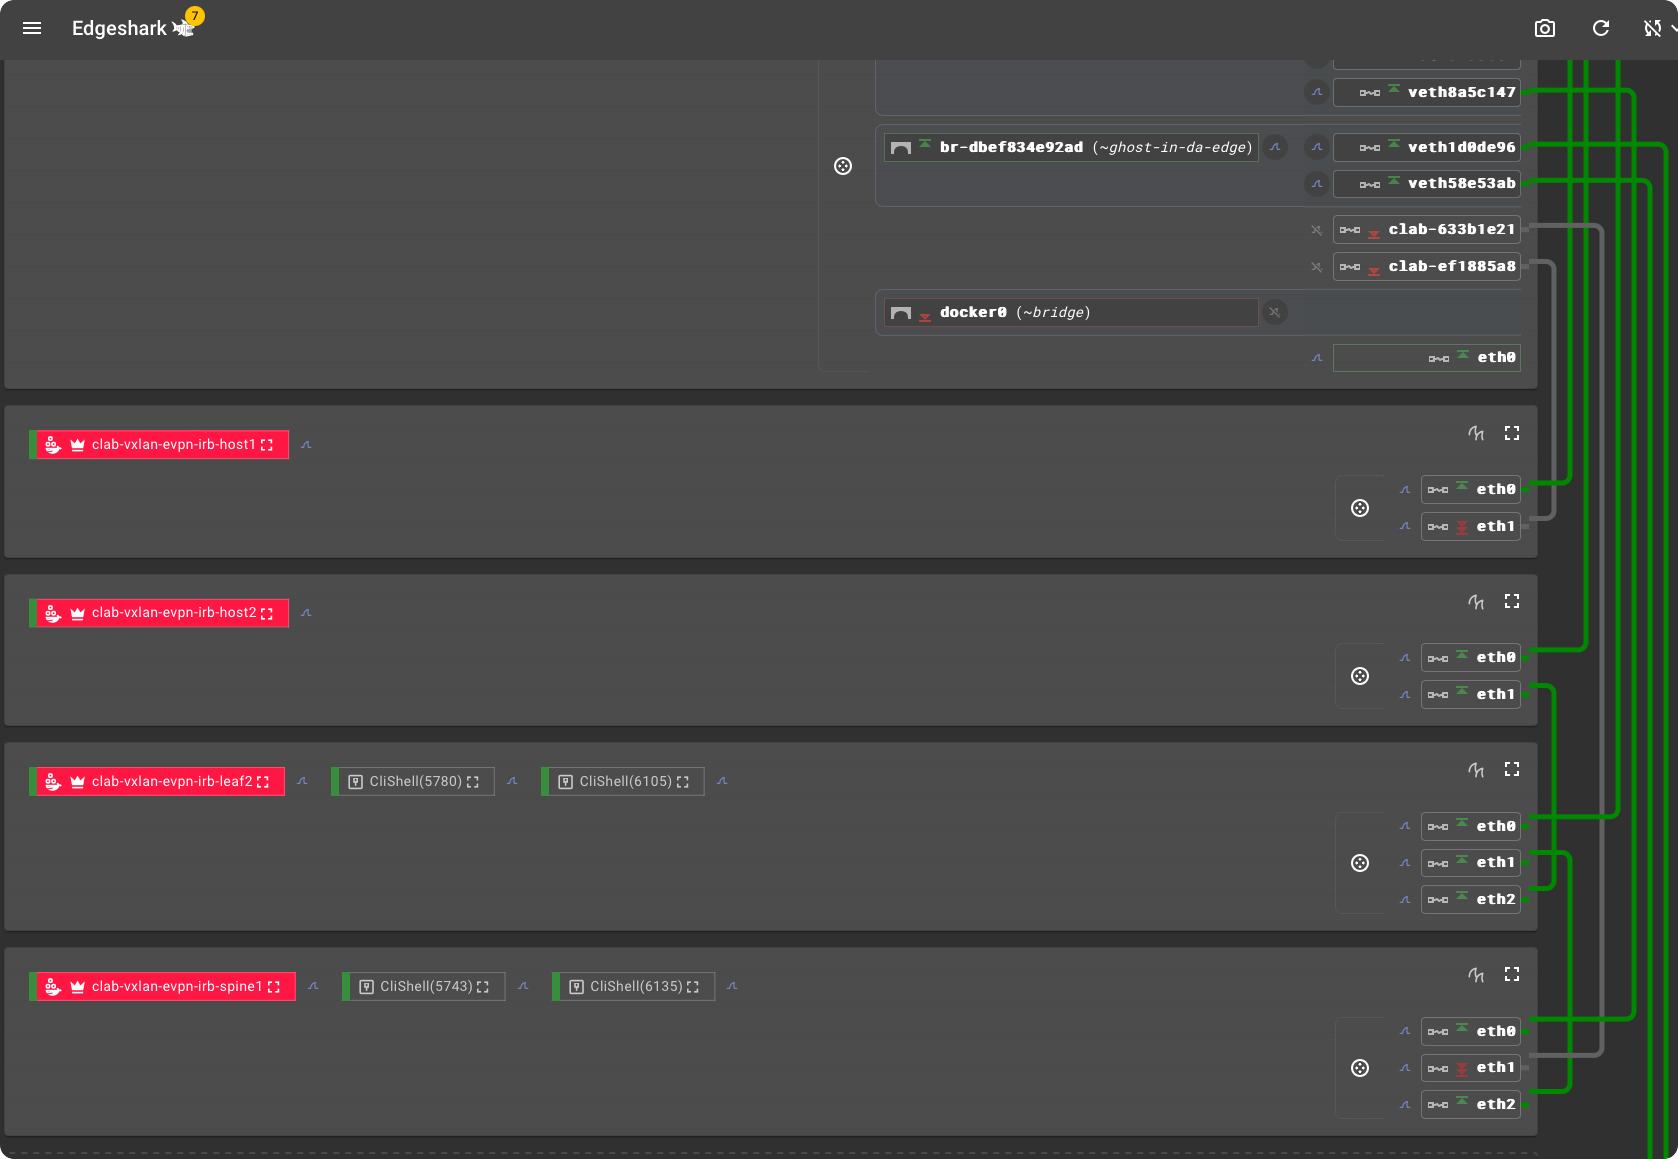This screenshot has height=1159, width=1678.
Task: Select the docker0 bridge badge
Action: click(x=1070, y=313)
